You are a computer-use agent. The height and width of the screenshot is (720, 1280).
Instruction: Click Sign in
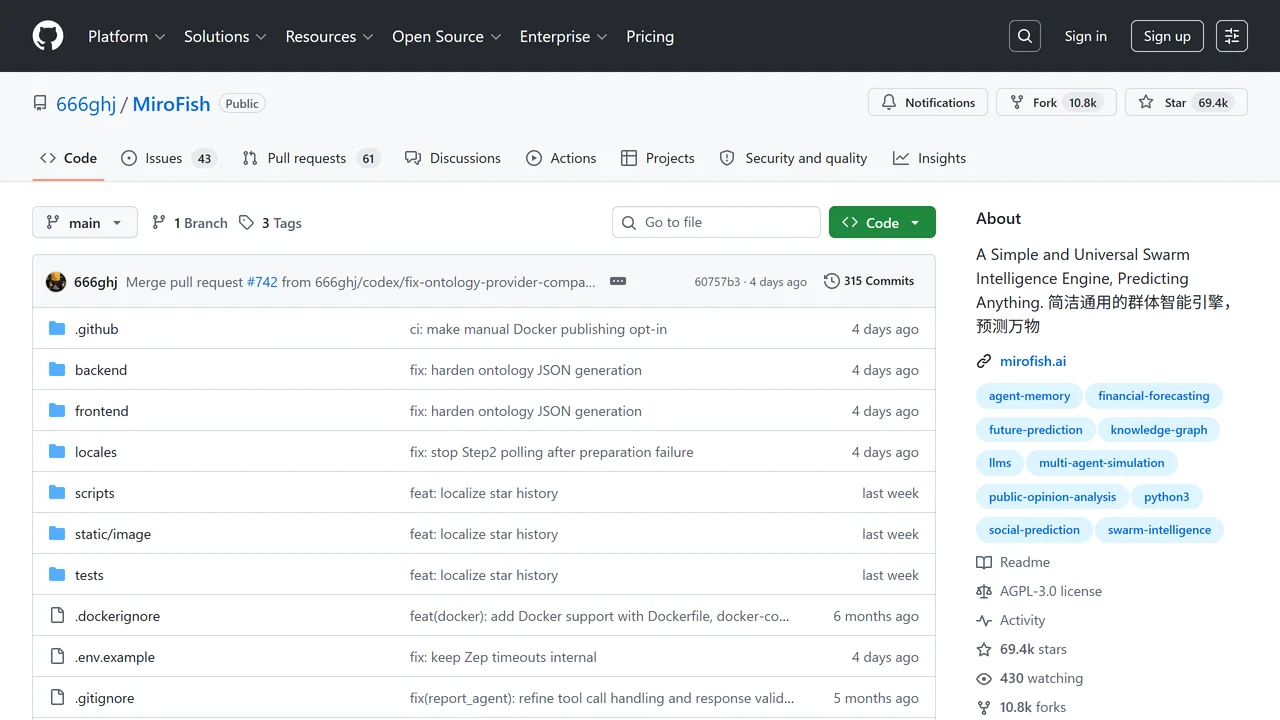tap(1086, 36)
